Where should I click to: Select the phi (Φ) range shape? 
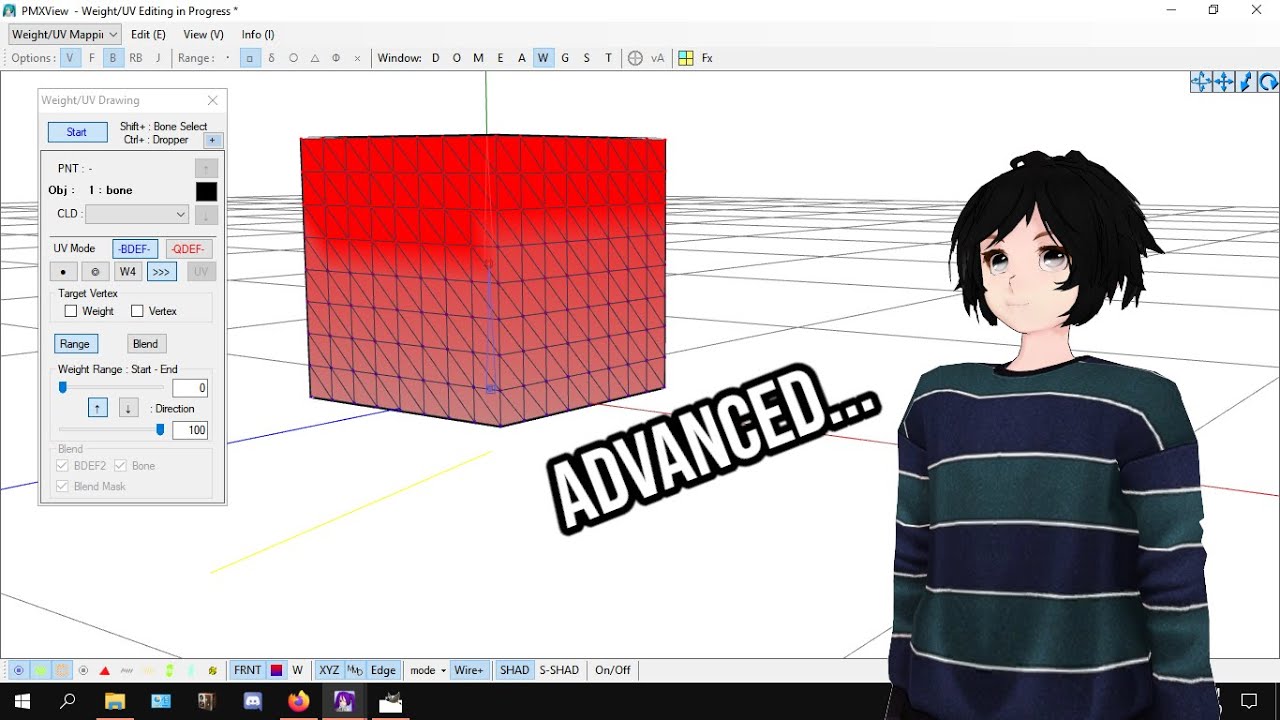(x=336, y=58)
